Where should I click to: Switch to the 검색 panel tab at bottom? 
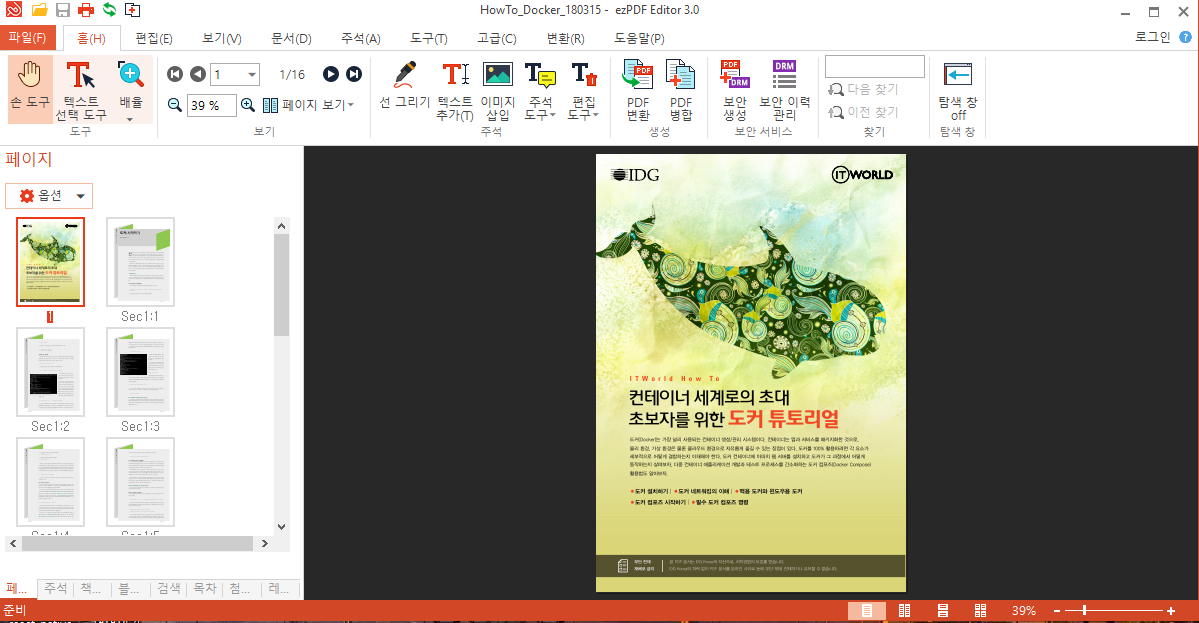(x=169, y=589)
